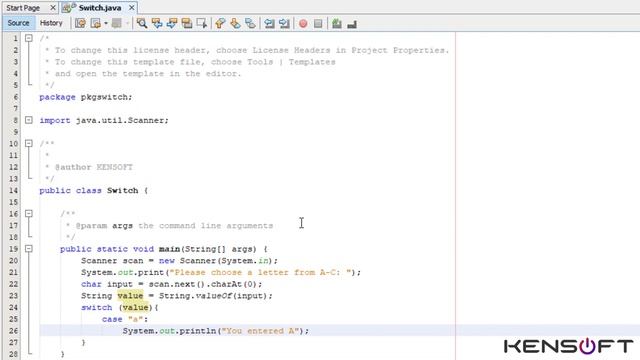Toggle Rectangular Selection icon

coord(202,23)
